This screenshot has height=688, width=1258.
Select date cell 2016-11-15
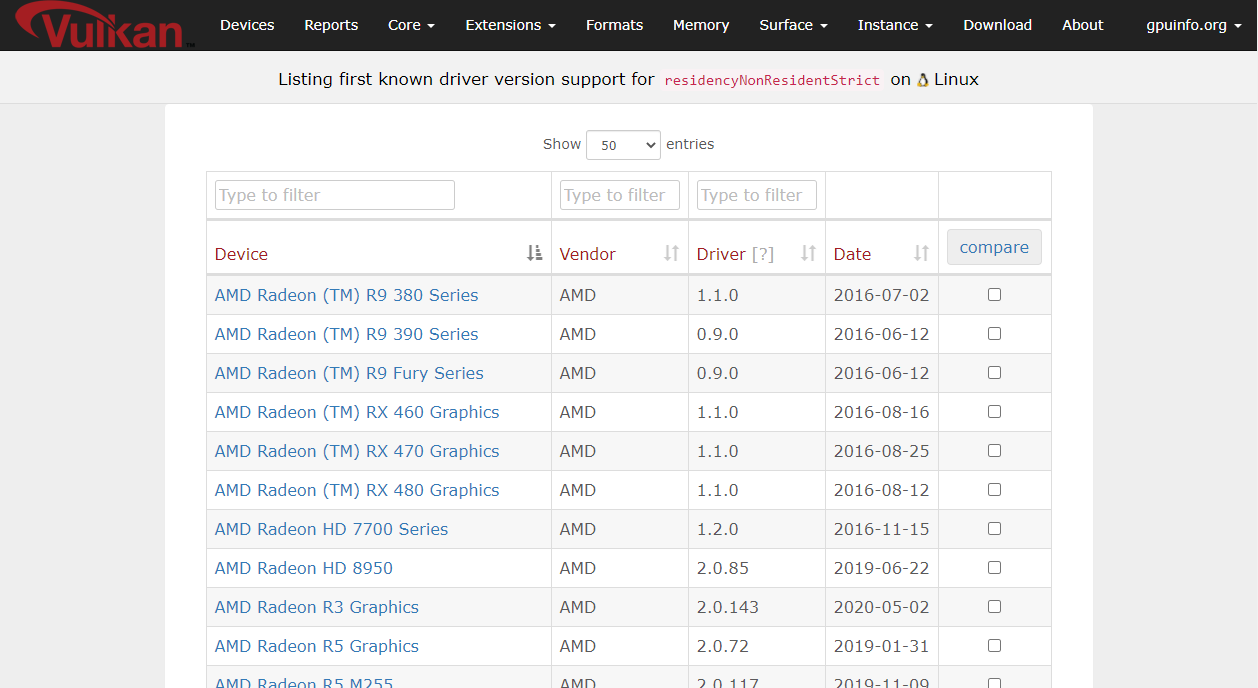coord(882,529)
